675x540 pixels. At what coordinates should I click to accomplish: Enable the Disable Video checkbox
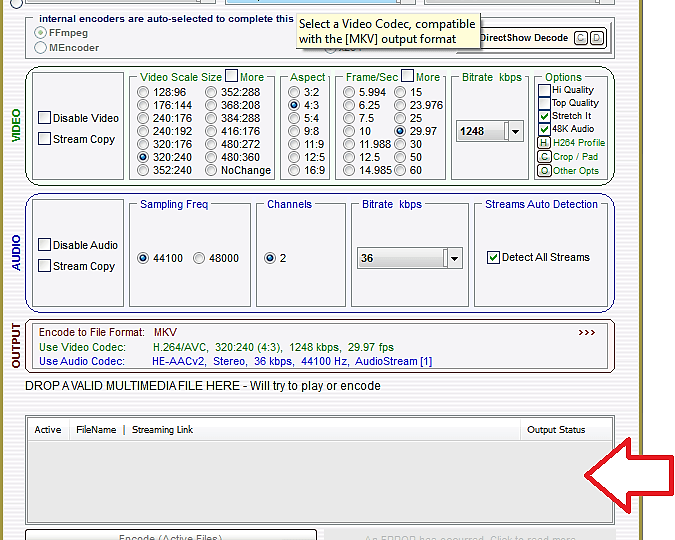pyautogui.click(x=45, y=118)
